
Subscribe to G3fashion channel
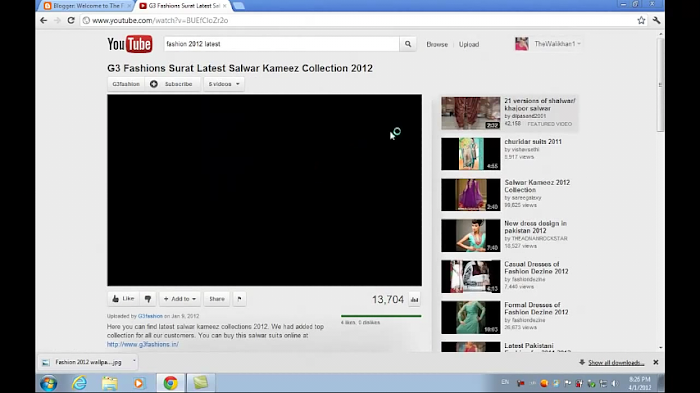[x=173, y=84]
